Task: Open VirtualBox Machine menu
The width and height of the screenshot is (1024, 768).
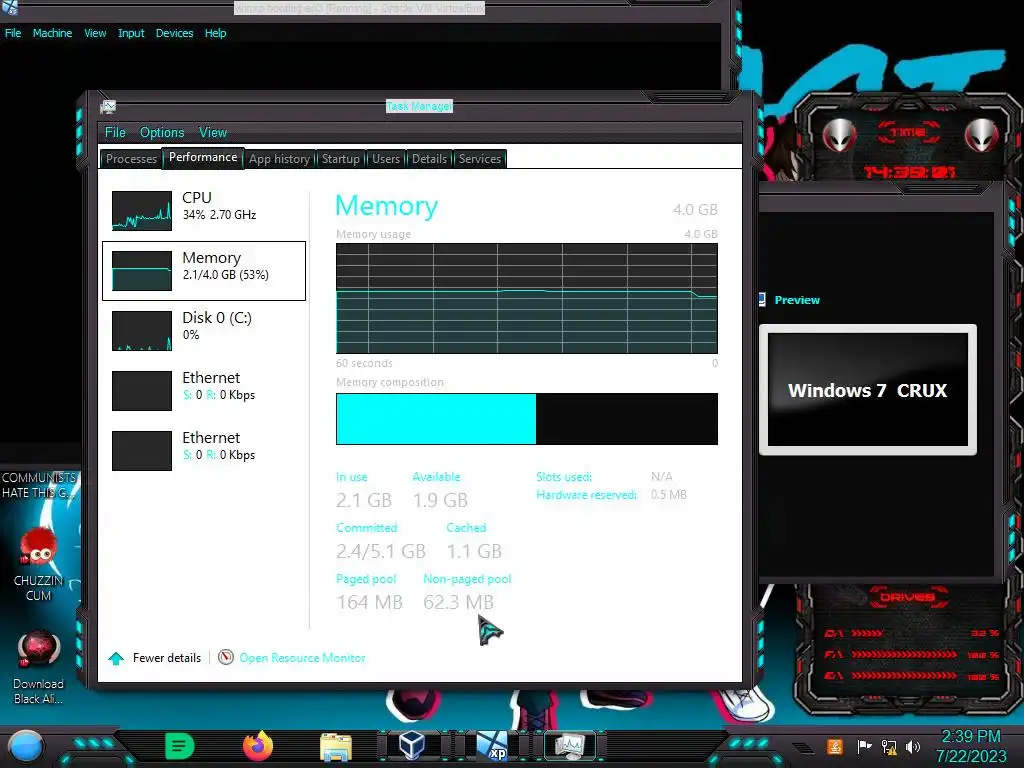Action: (52, 33)
